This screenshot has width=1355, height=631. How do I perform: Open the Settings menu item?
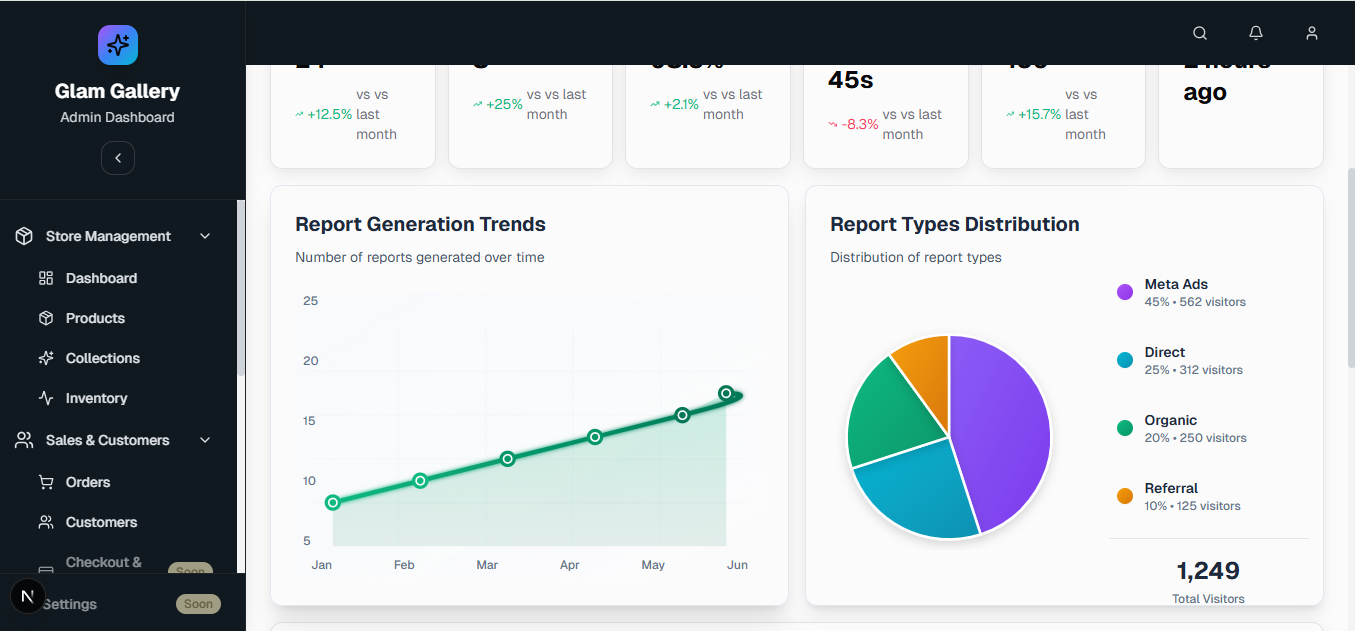pyautogui.click(x=70, y=604)
